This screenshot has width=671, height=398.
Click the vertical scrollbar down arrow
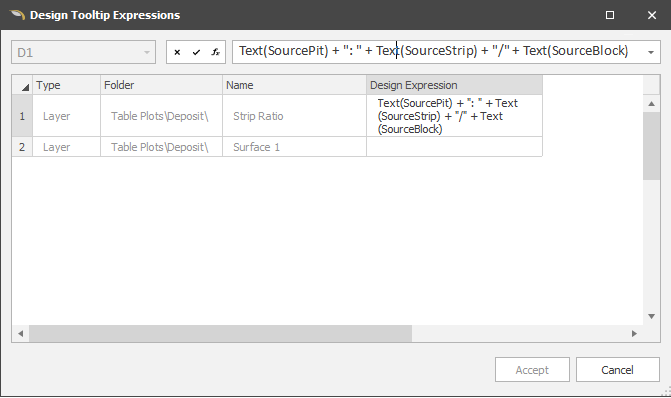click(x=651, y=316)
